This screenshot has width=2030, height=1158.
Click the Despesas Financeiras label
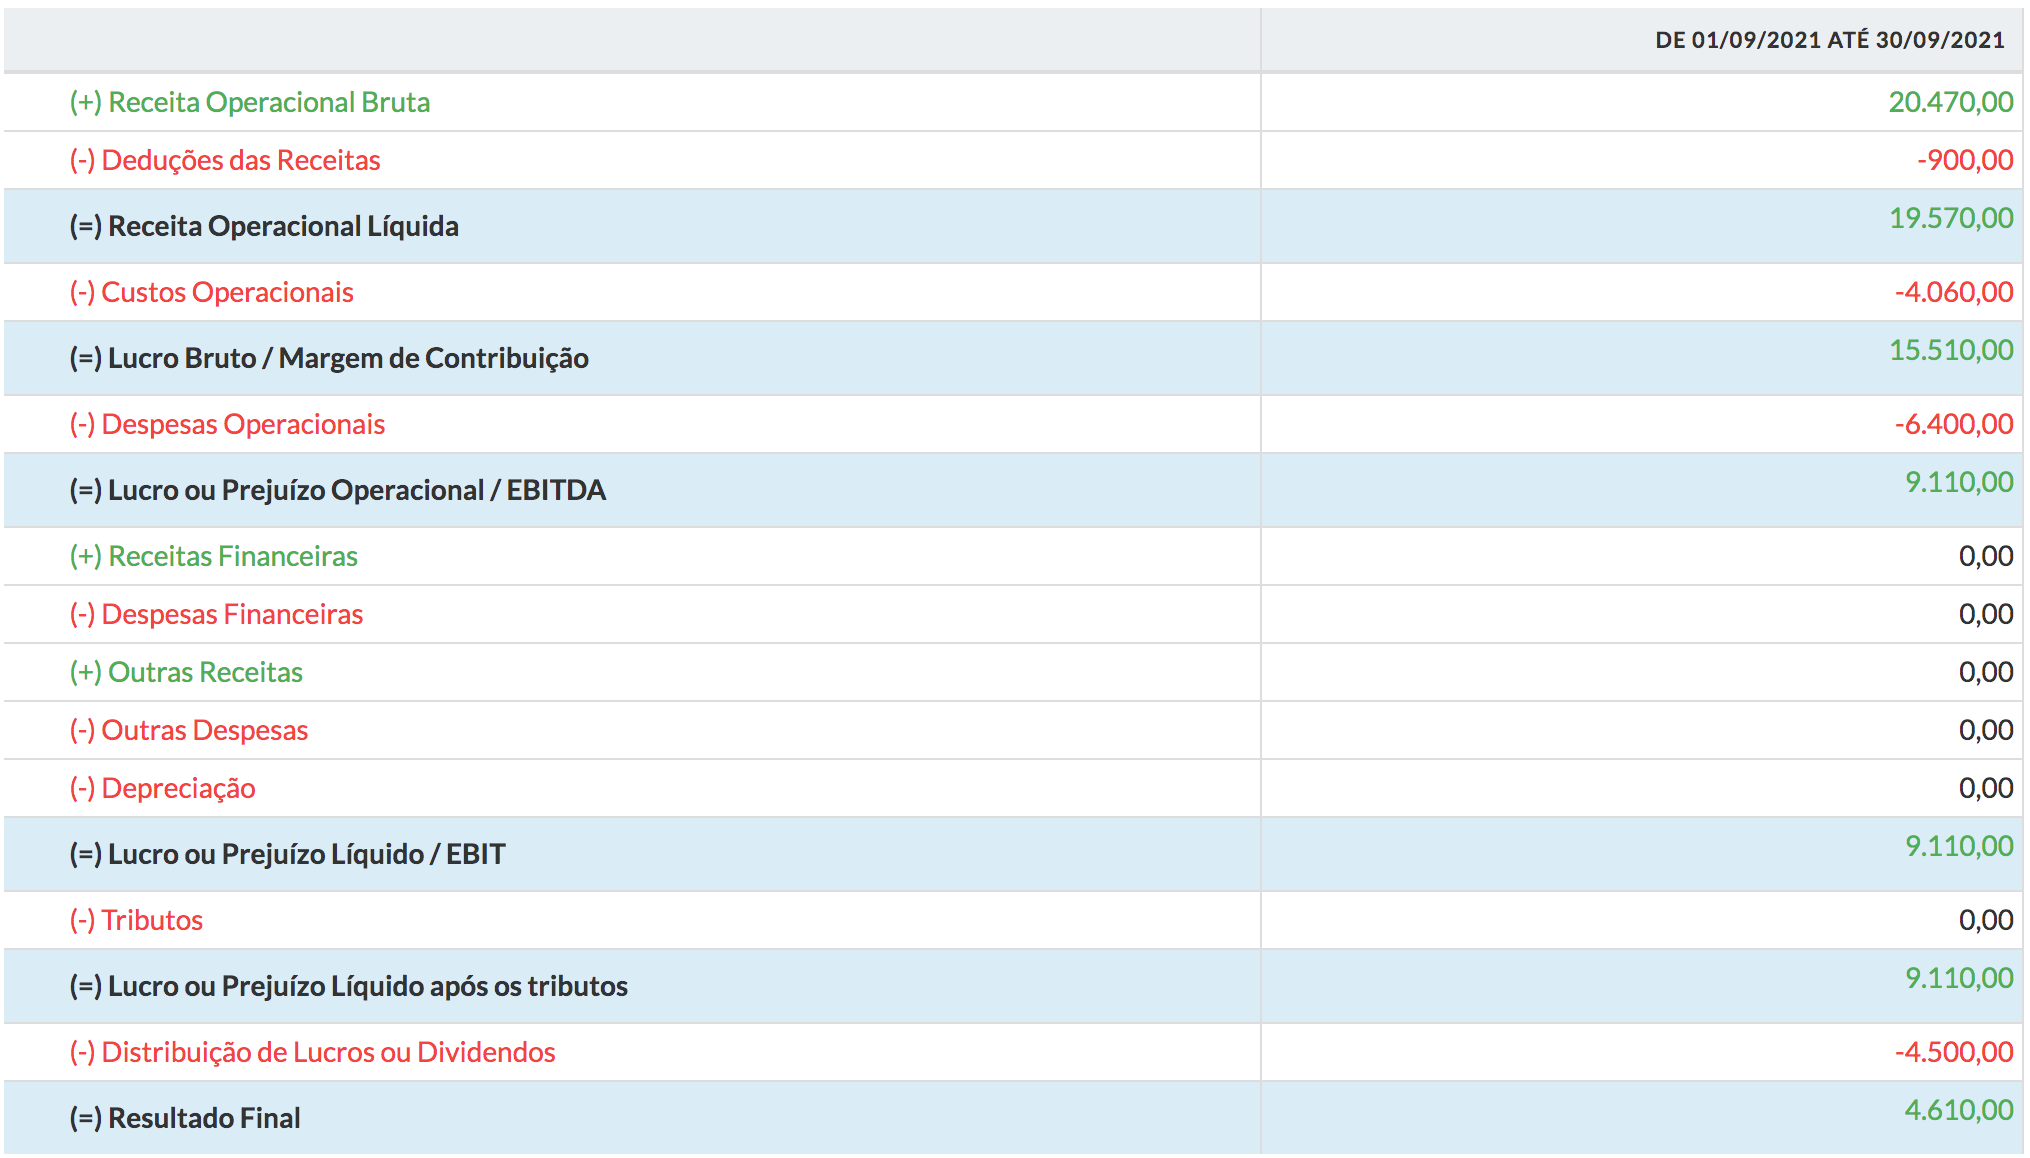pyautogui.click(x=216, y=614)
